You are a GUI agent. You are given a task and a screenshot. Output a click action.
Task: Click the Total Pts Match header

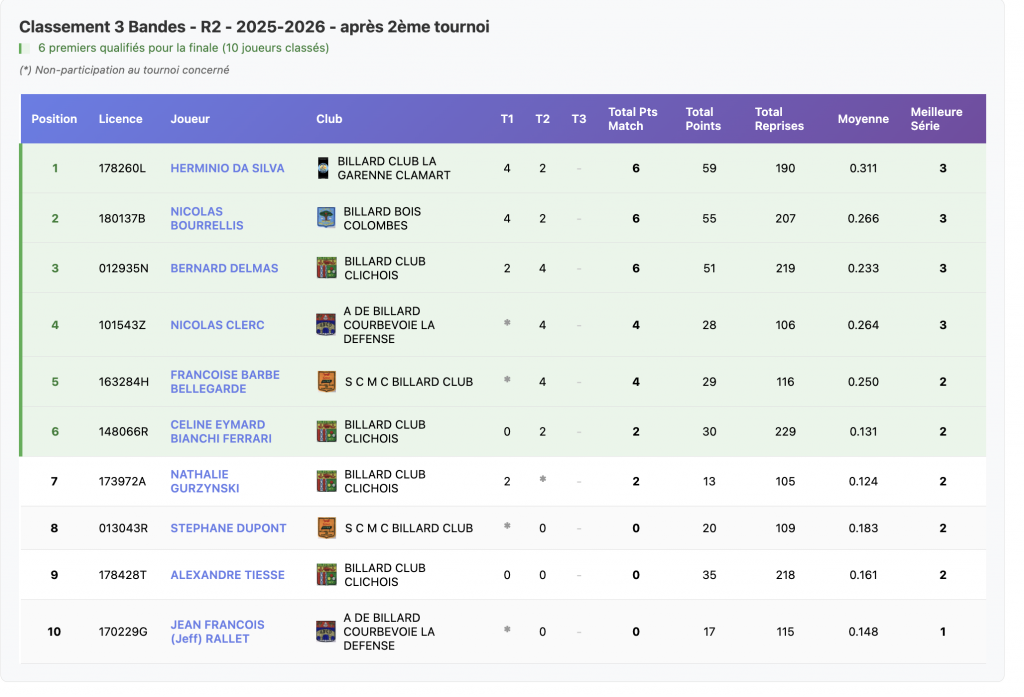(x=633, y=119)
